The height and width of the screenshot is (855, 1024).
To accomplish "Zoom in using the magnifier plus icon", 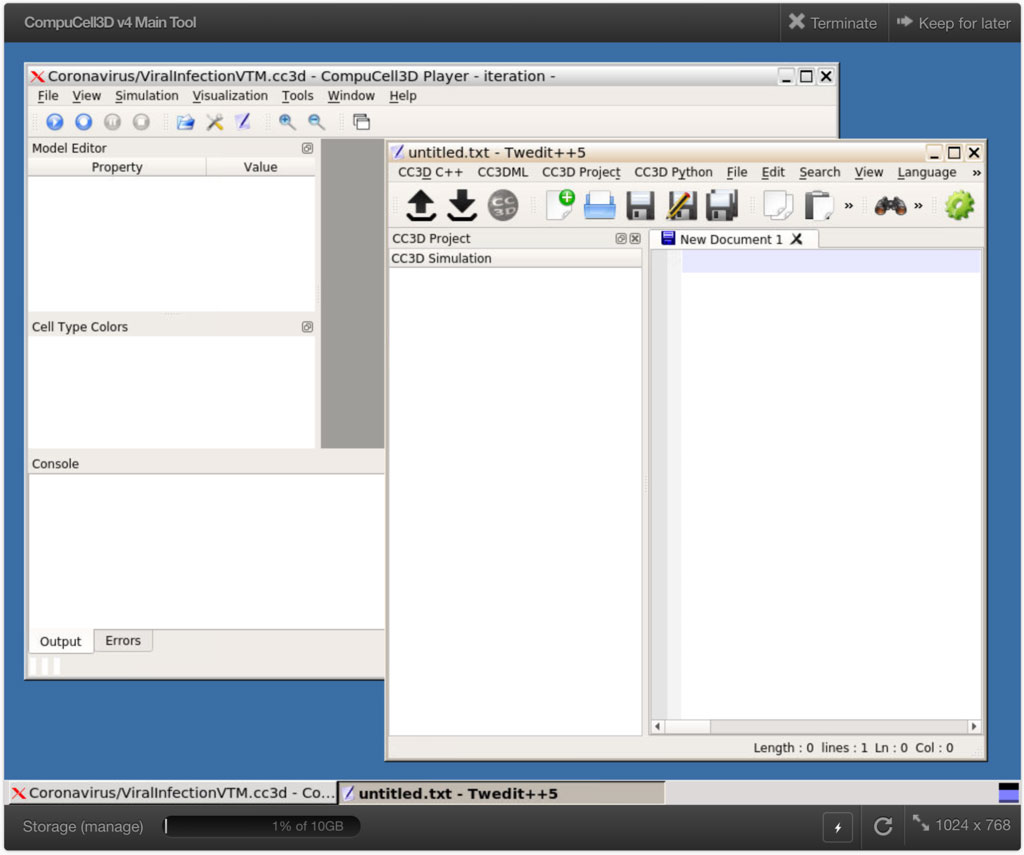I will 287,122.
